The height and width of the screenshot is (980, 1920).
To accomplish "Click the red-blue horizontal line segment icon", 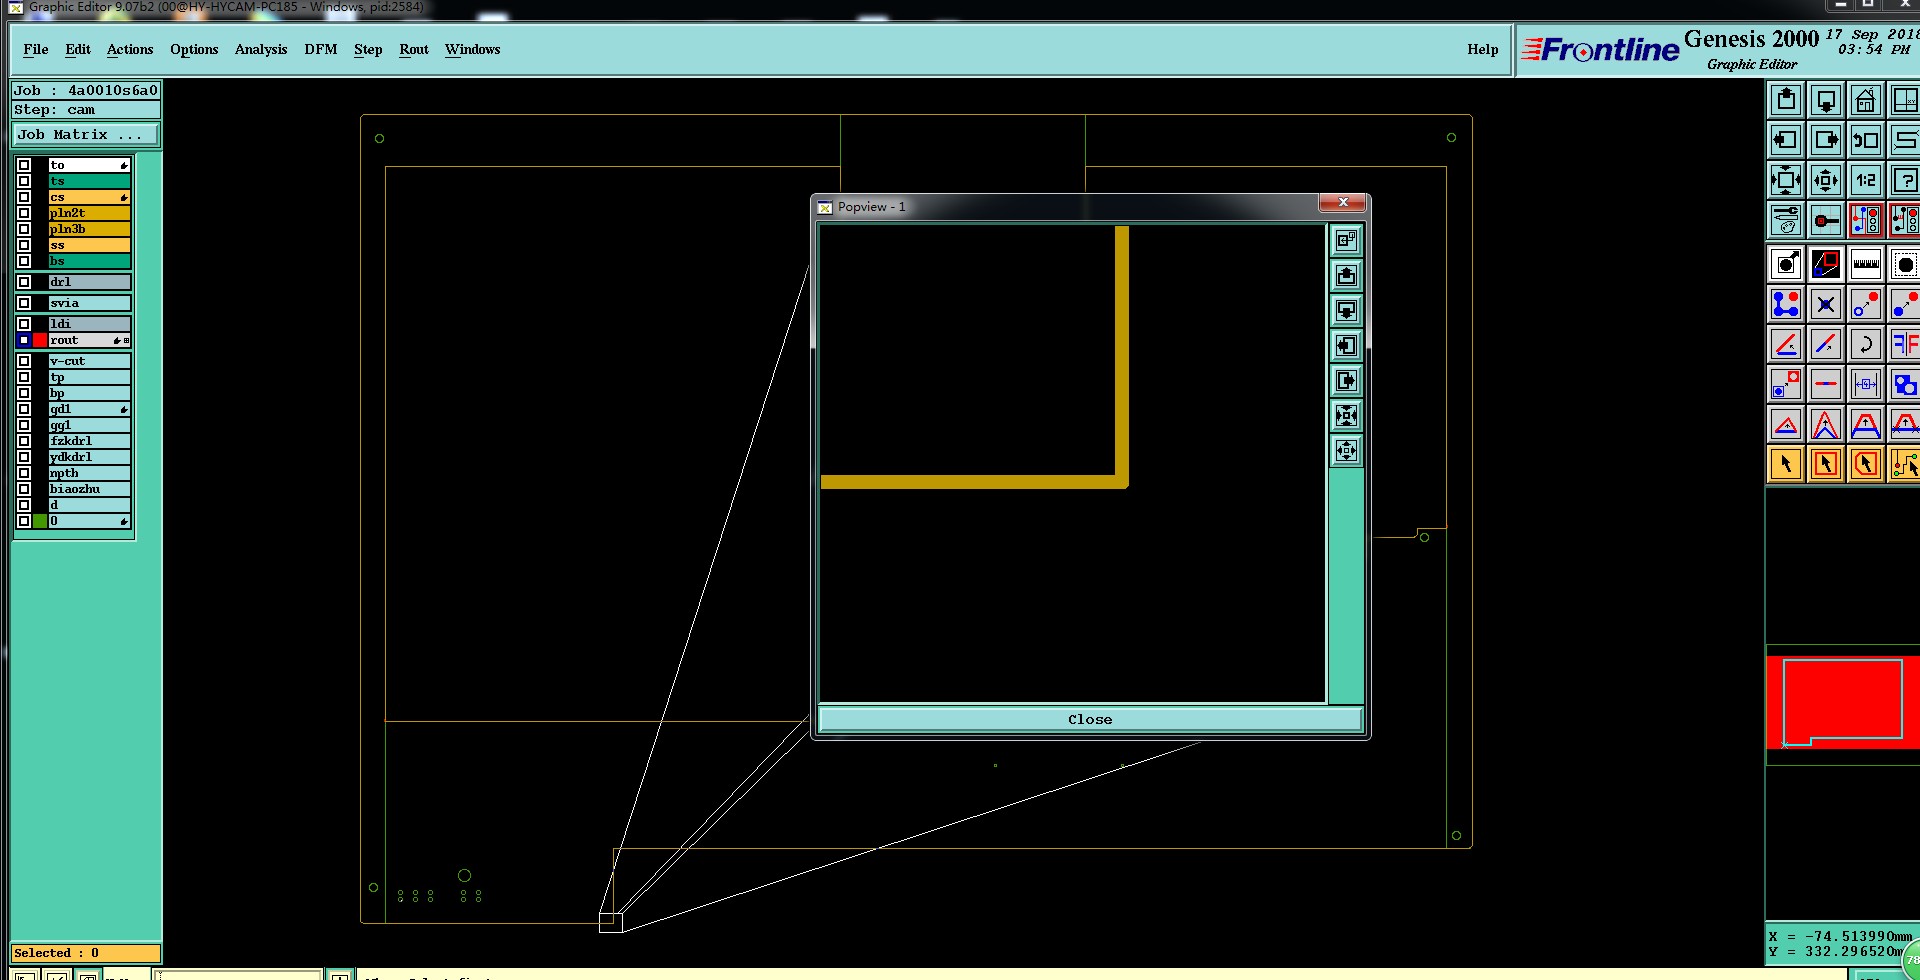I will (x=1826, y=384).
